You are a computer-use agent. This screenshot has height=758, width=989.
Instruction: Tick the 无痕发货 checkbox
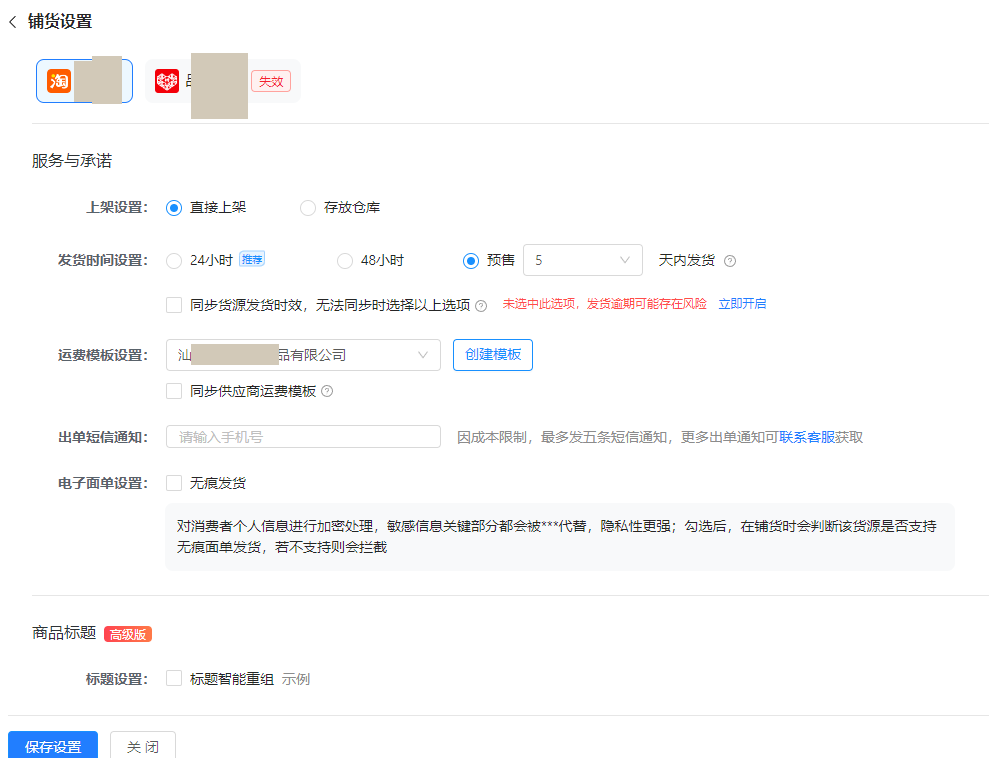(174, 483)
